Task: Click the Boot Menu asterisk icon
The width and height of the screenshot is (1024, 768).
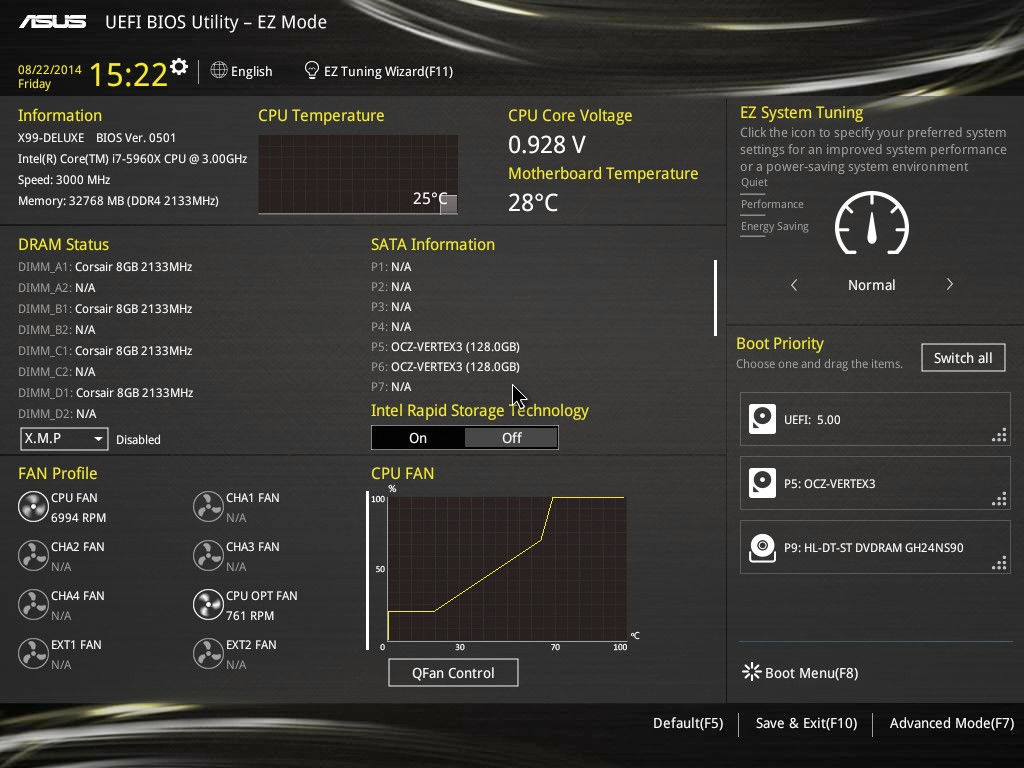Action: pyautogui.click(x=752, y=672)
